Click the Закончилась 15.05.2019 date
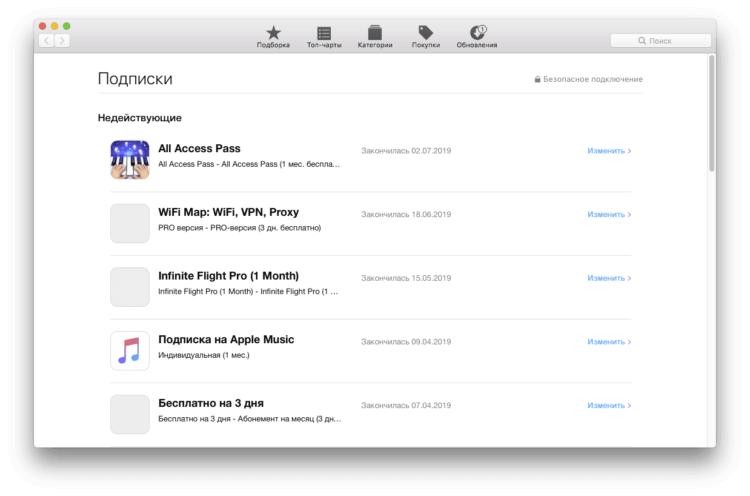 click(x=406, y=278)
